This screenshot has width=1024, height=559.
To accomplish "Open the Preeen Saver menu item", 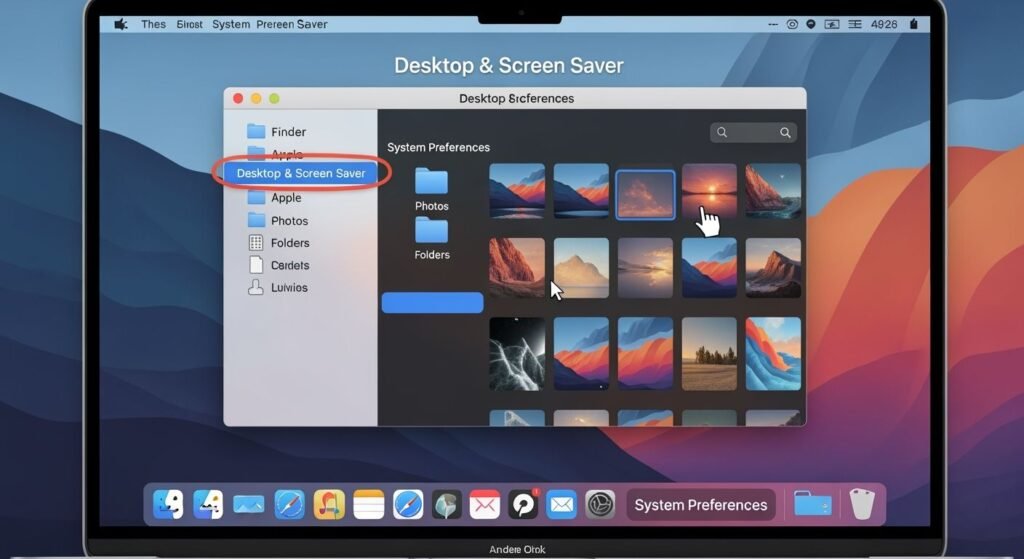I will 292,24.
